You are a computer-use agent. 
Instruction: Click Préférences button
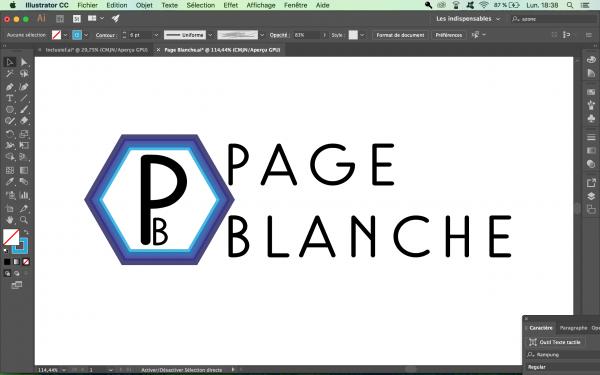click(x=448, y=35)
